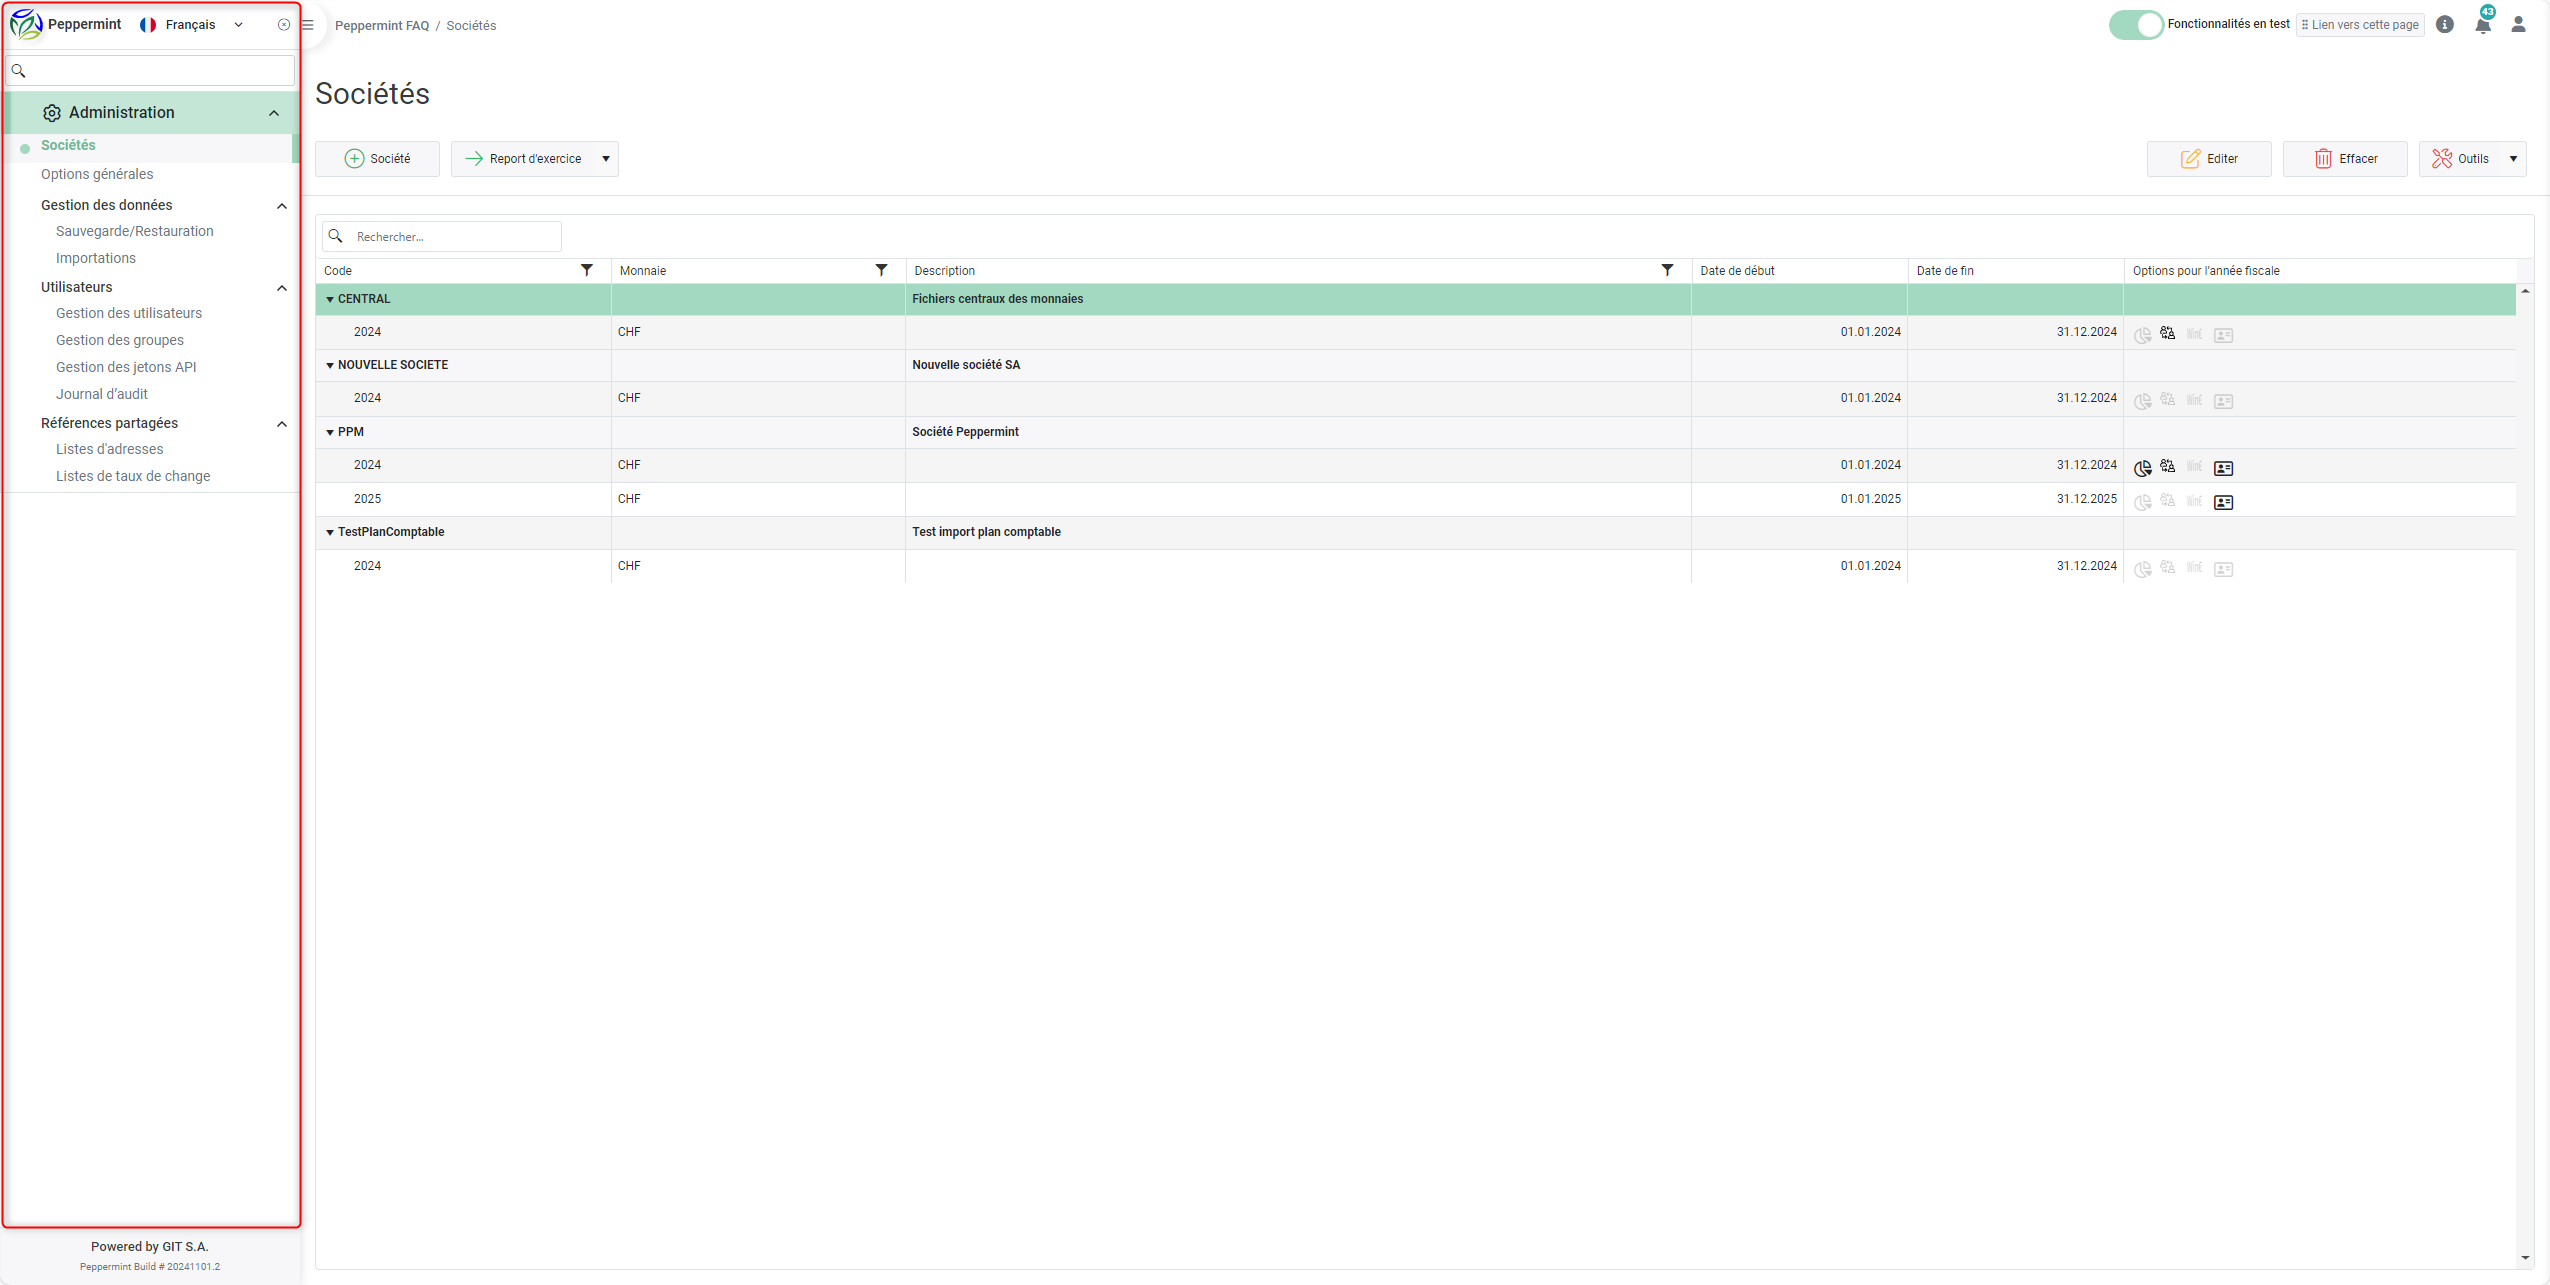Open the Outils dropdown arrow

[x=2513, y=159]
